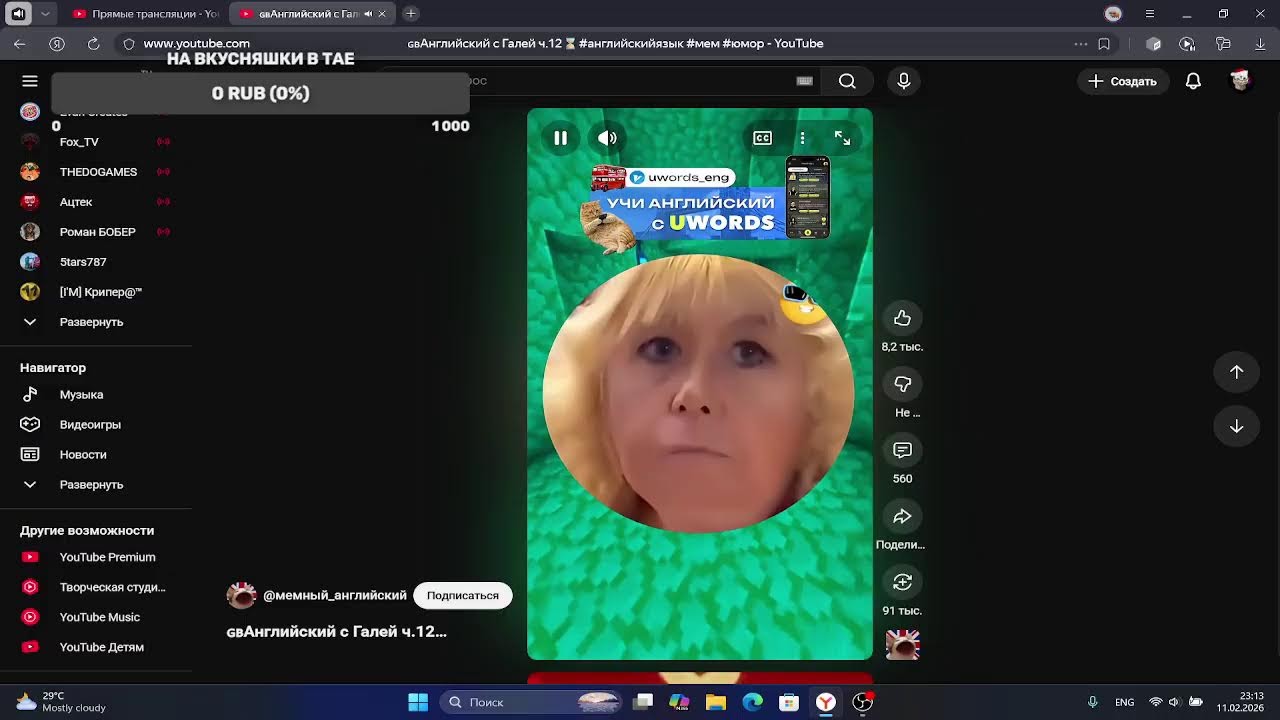Image resolution: width=1280 pixels, height=720 pixels.
Task: Toggle closed captions on the Short
Action: point(762,138)
